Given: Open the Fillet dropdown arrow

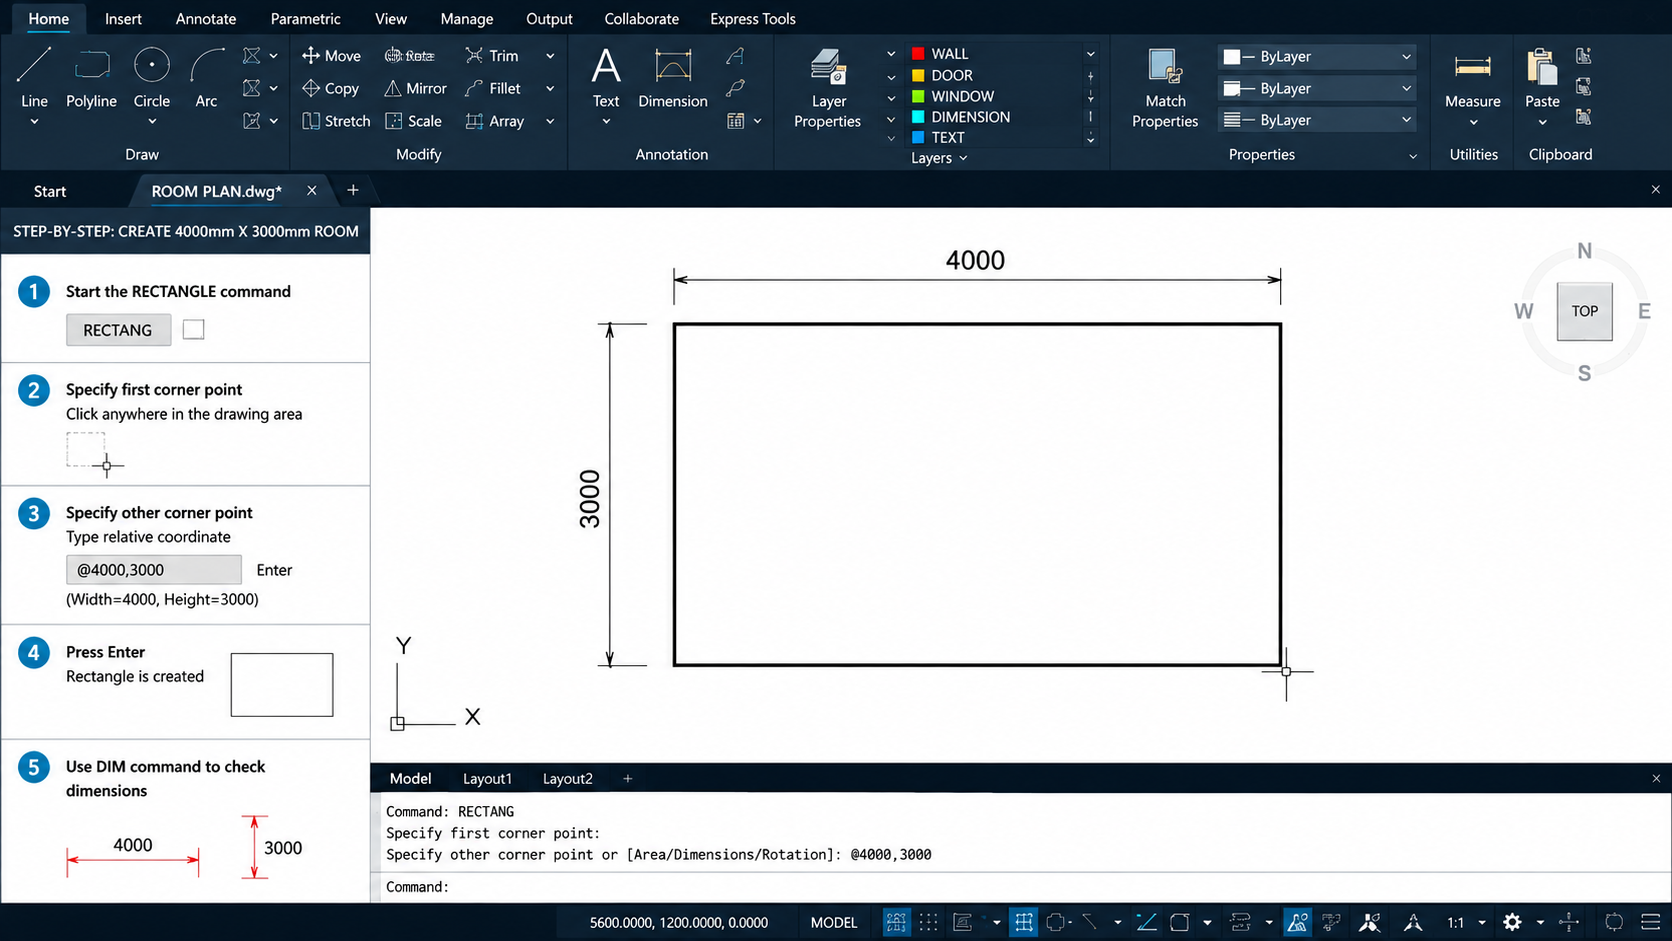Looking at the screenshot, I should pyautogui.click(x=549, y=88).
